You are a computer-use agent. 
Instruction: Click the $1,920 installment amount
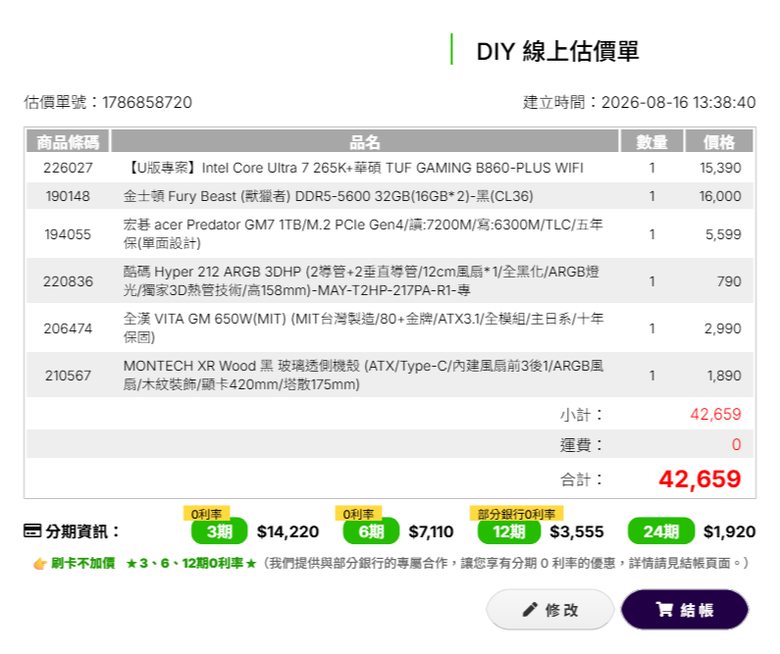729,532
